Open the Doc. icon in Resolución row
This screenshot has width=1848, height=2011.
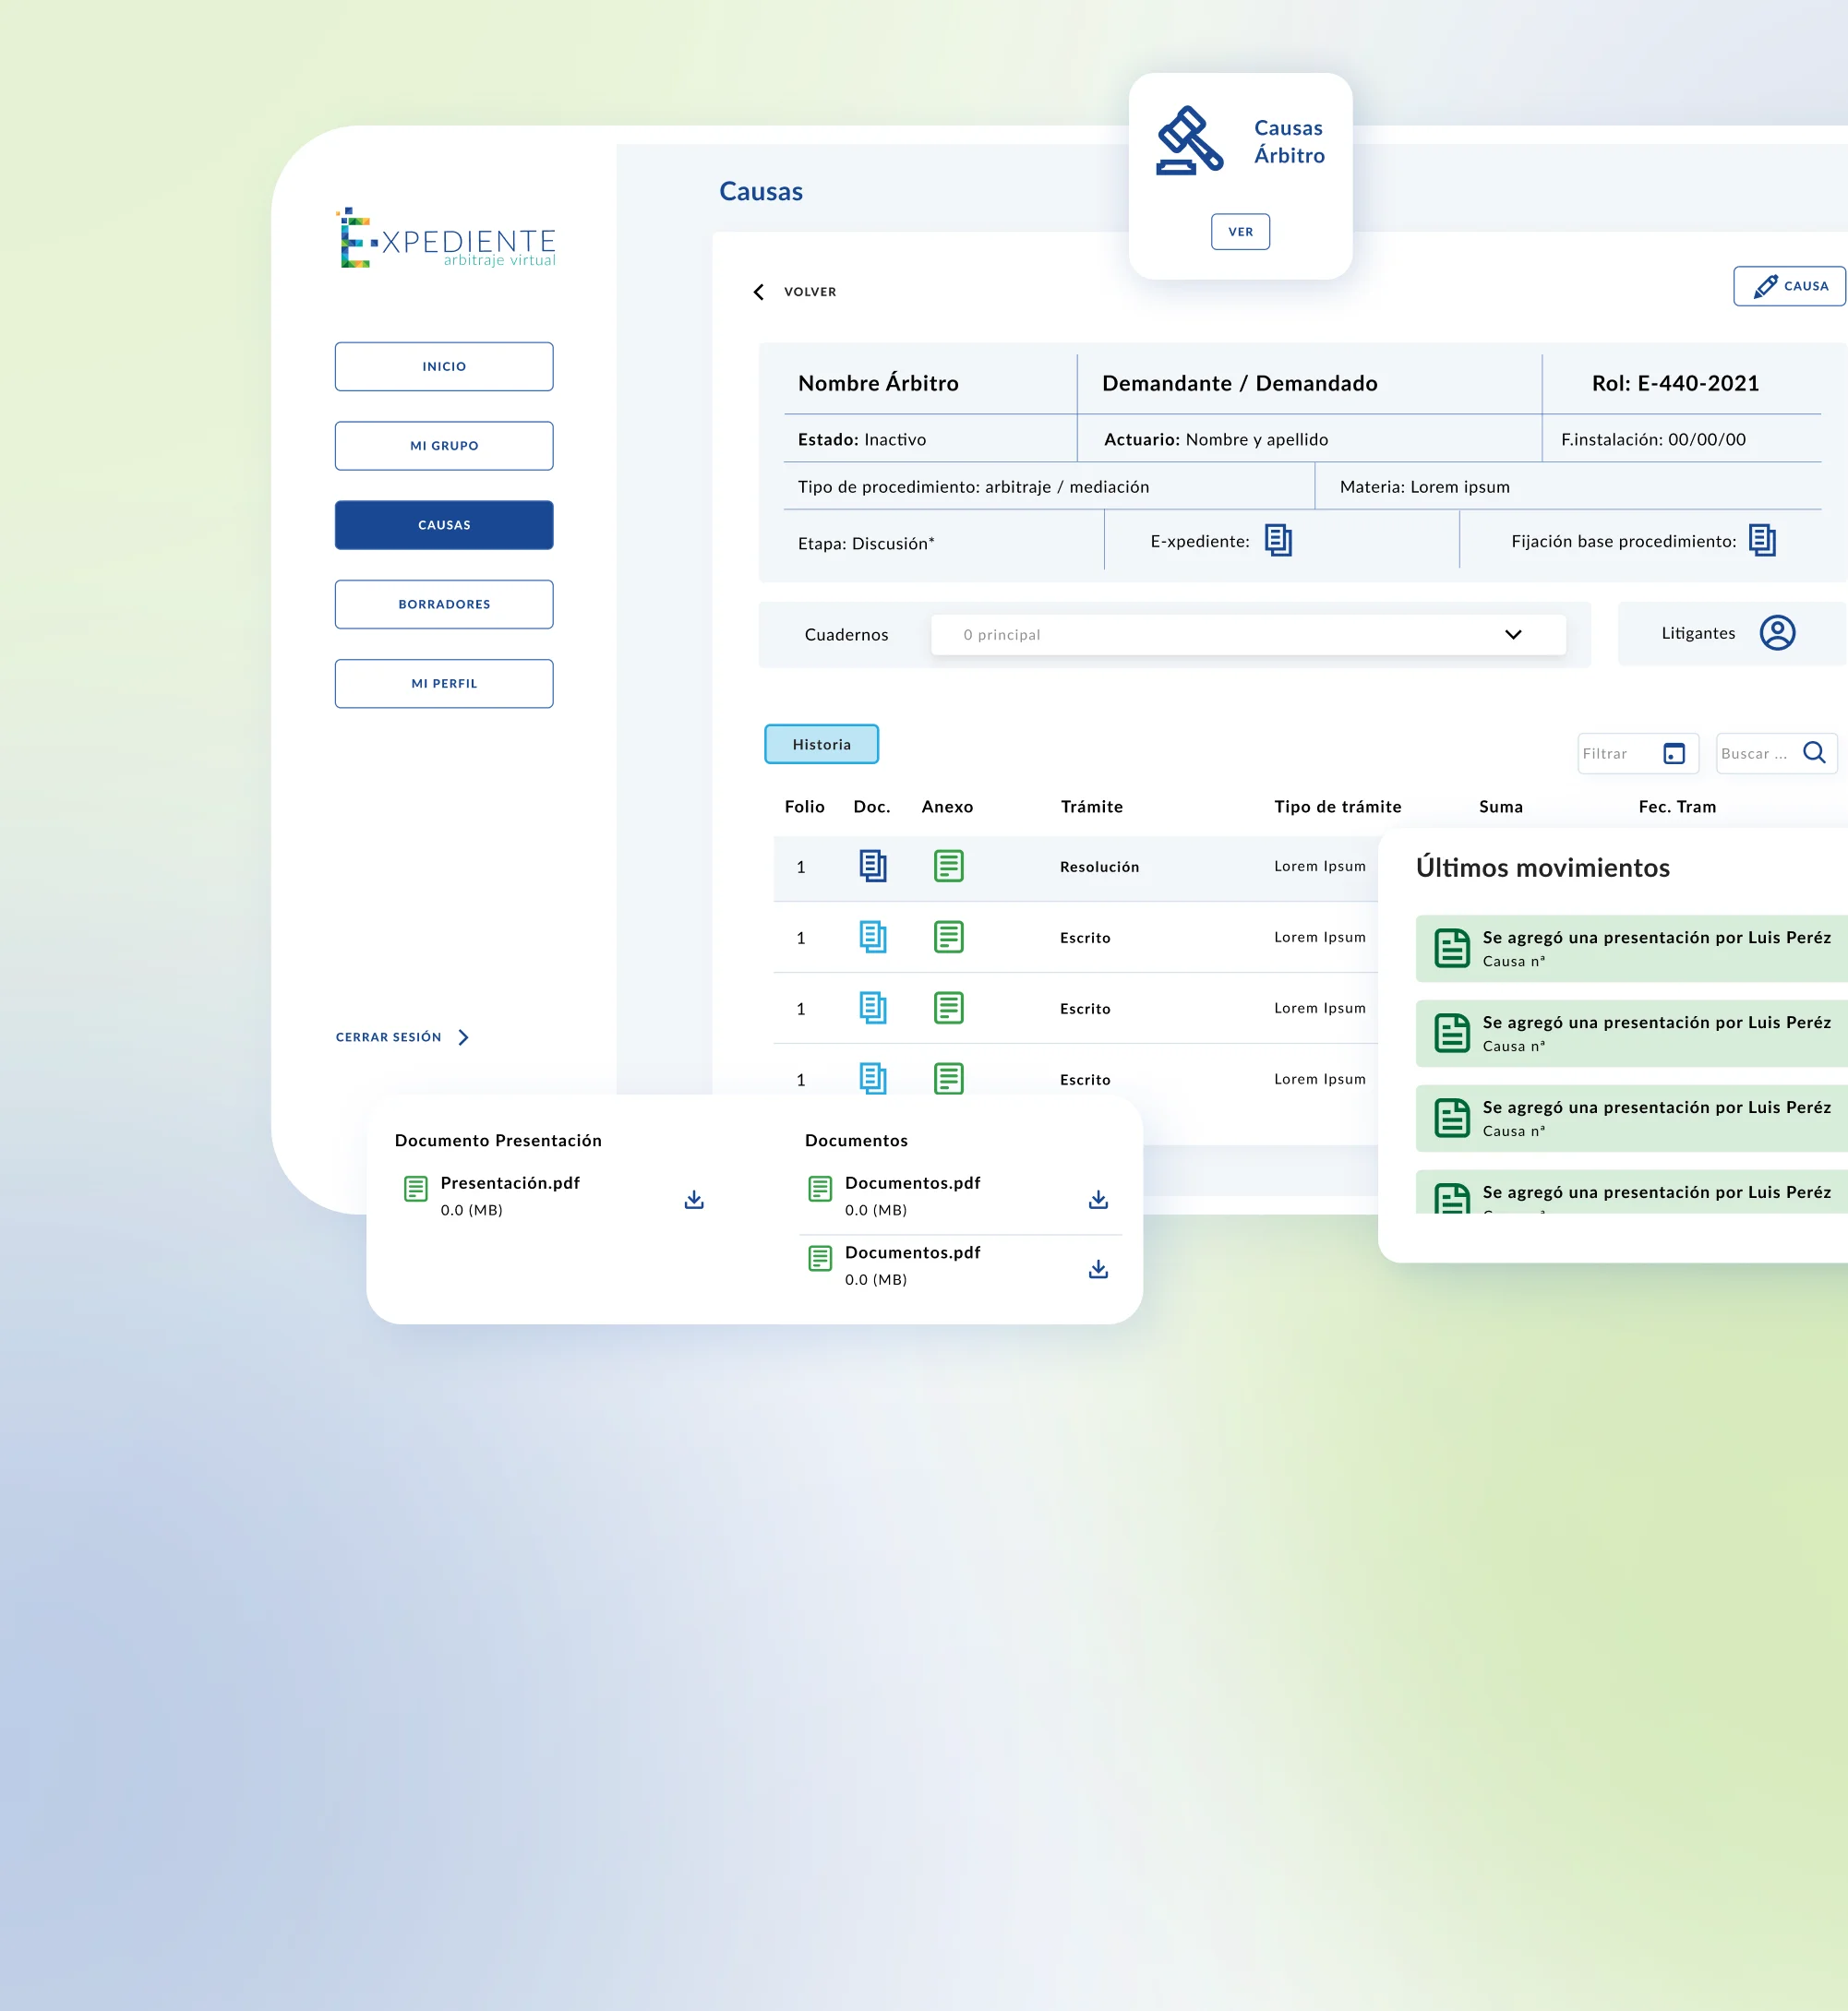[873, 866]
